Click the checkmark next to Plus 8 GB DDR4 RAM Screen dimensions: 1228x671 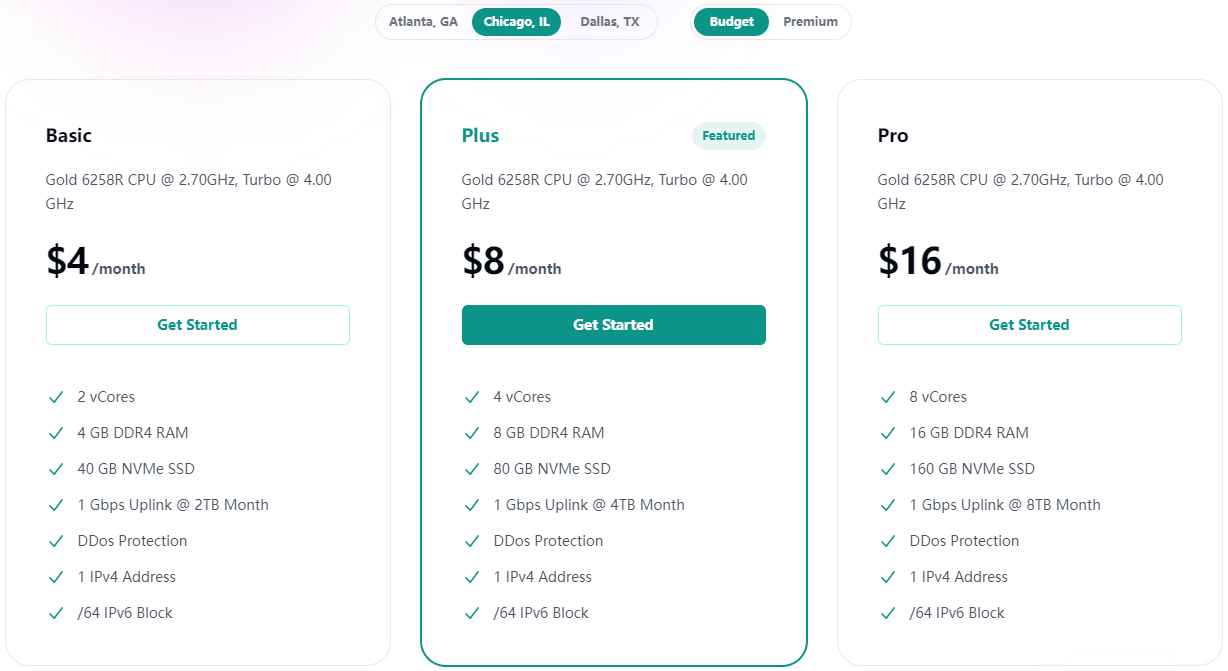point(472,433)
